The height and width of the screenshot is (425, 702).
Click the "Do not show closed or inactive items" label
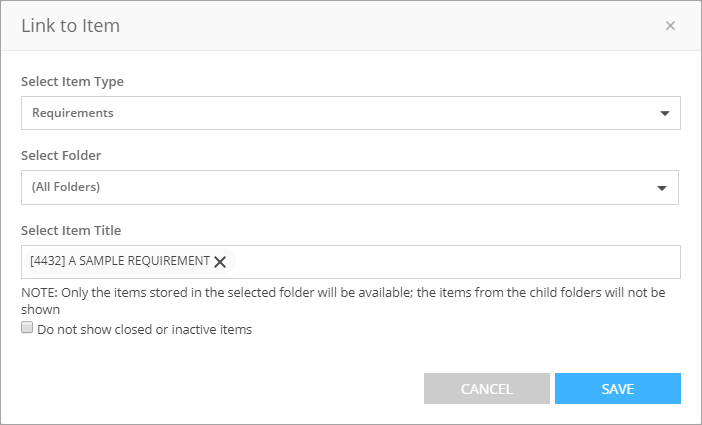[x=144, y=329]
